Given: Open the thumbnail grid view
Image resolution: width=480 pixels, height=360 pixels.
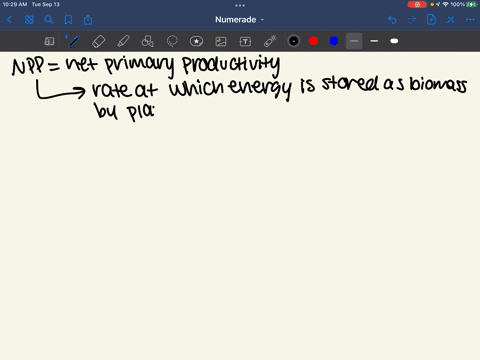Looking at the screenshot, I should 29,20.
